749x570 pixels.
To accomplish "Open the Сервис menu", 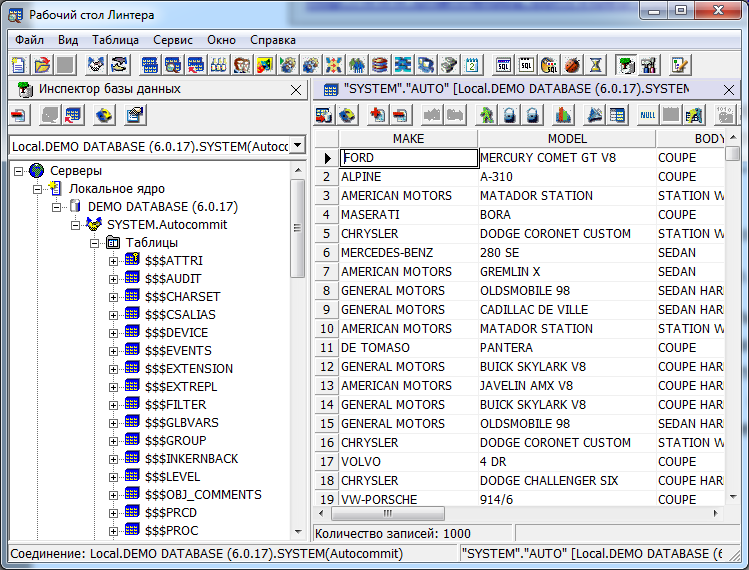I will (173, 40).
